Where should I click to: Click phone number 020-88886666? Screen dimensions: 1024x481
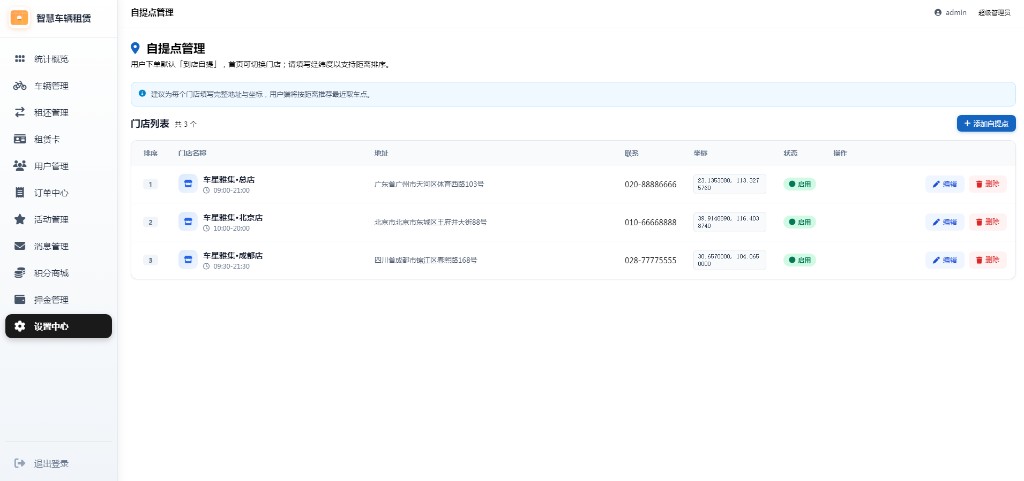650,184
